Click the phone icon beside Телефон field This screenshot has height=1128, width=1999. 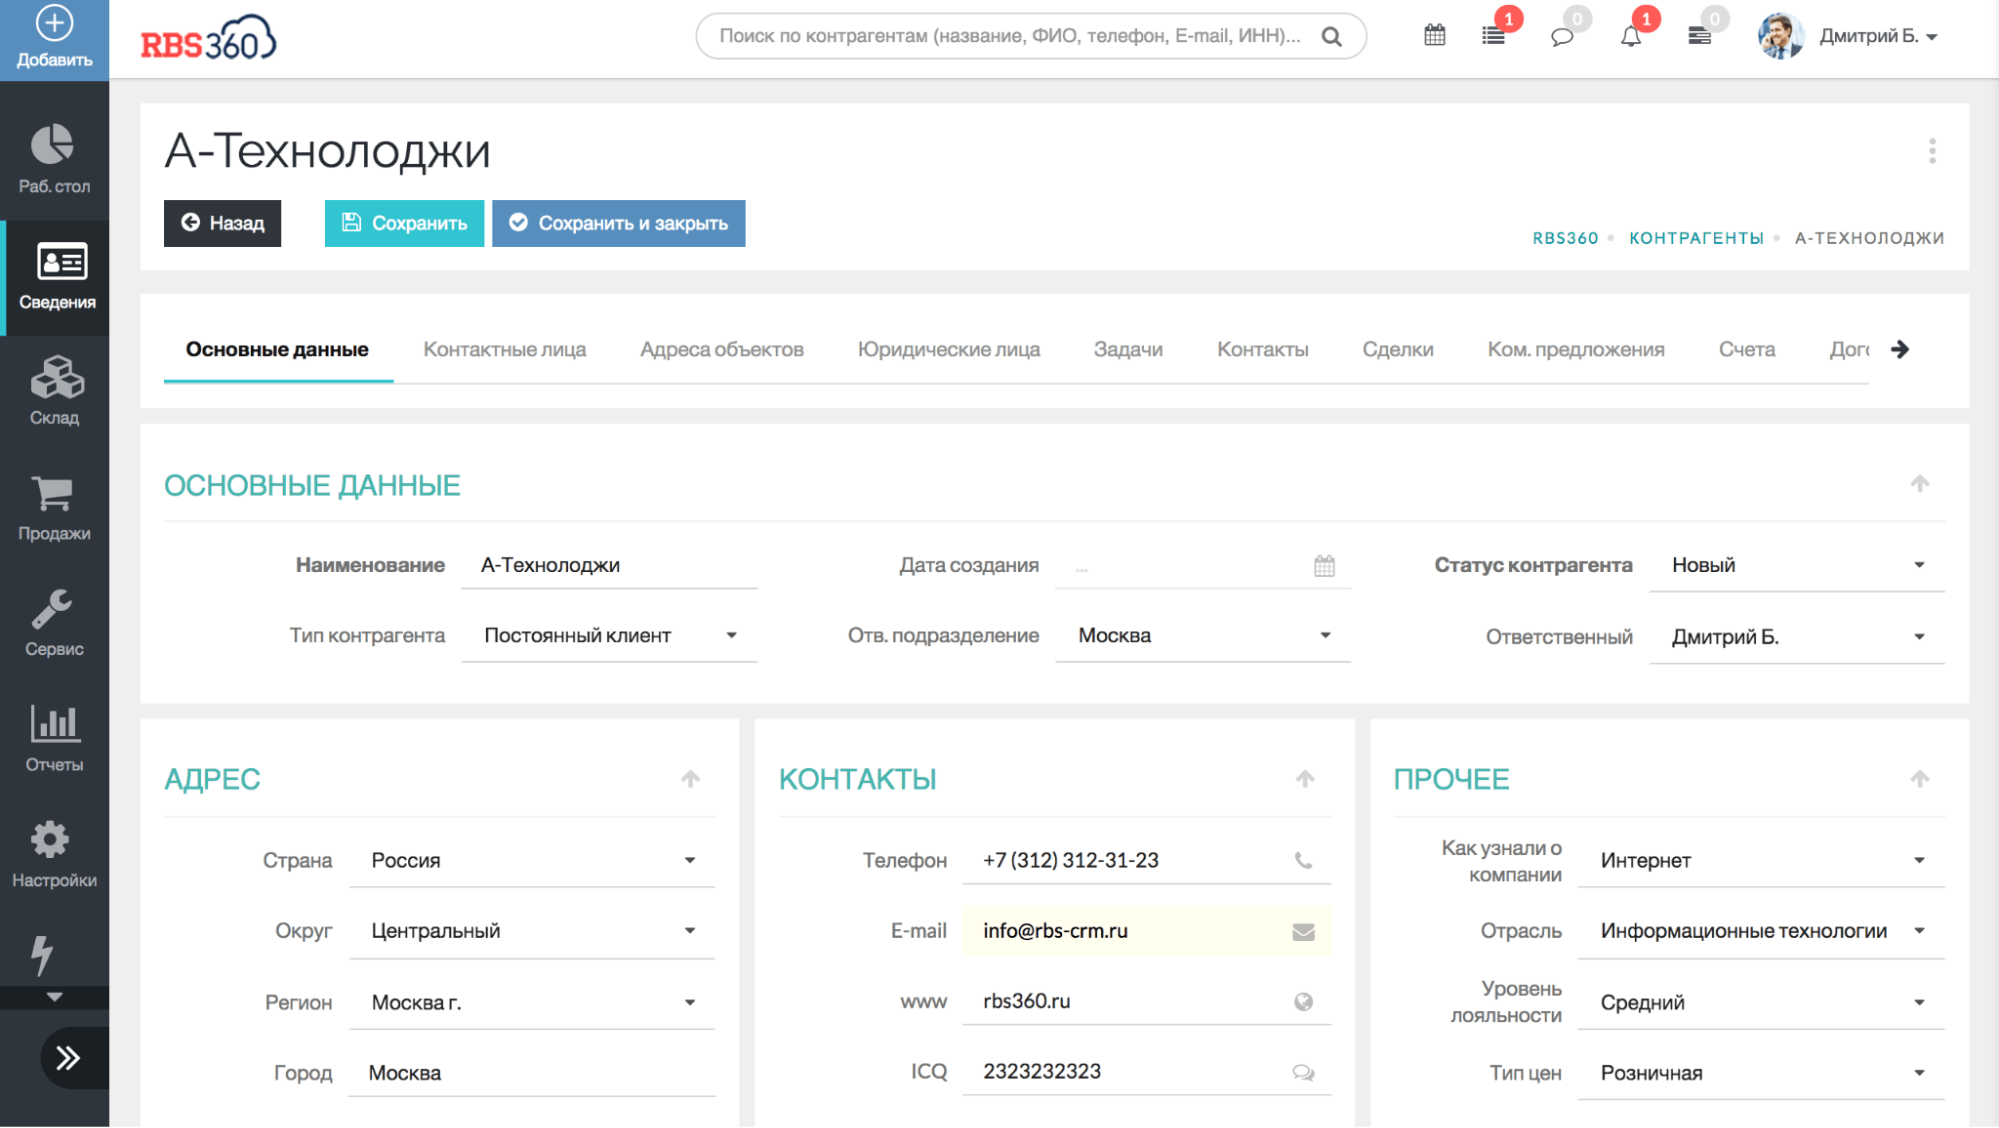click(x=1303, y=860)
